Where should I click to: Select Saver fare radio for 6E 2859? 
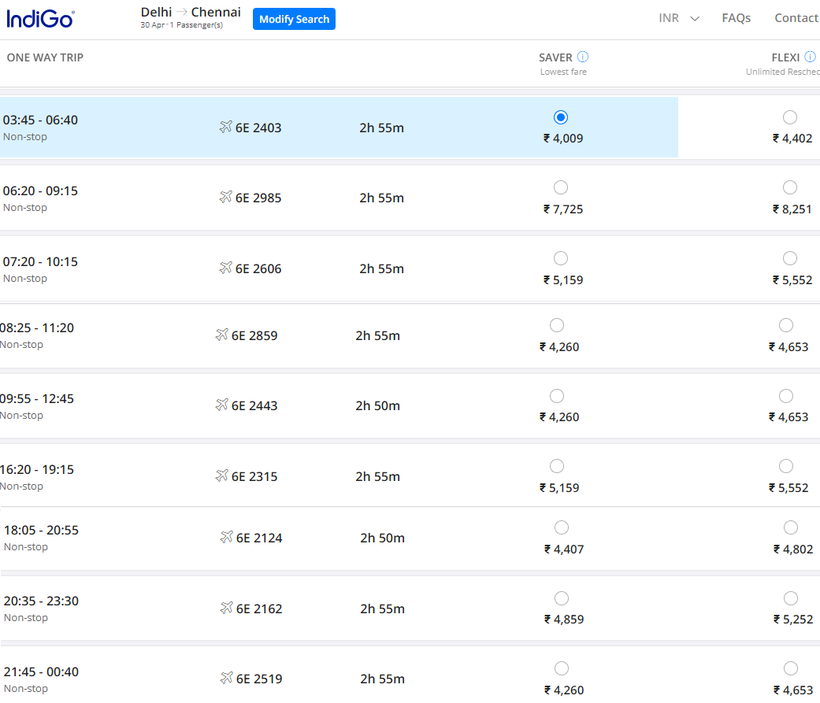point(557,325)
